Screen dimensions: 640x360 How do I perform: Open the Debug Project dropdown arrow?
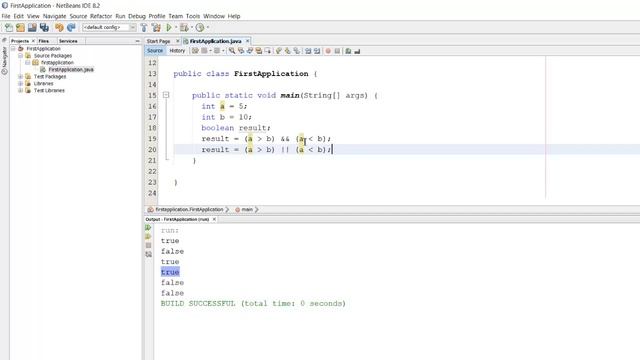[x=192, y=27]
